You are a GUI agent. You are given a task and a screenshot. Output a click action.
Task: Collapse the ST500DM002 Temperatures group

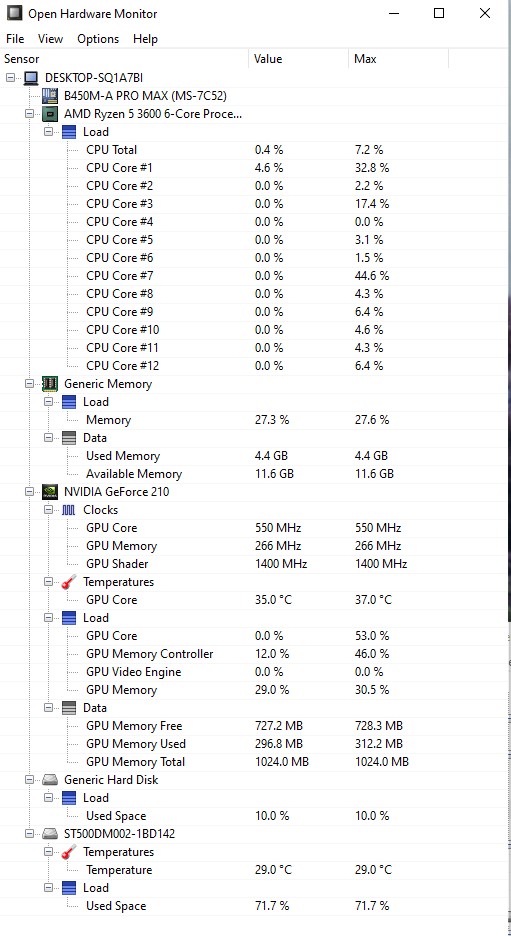[48, 851]
